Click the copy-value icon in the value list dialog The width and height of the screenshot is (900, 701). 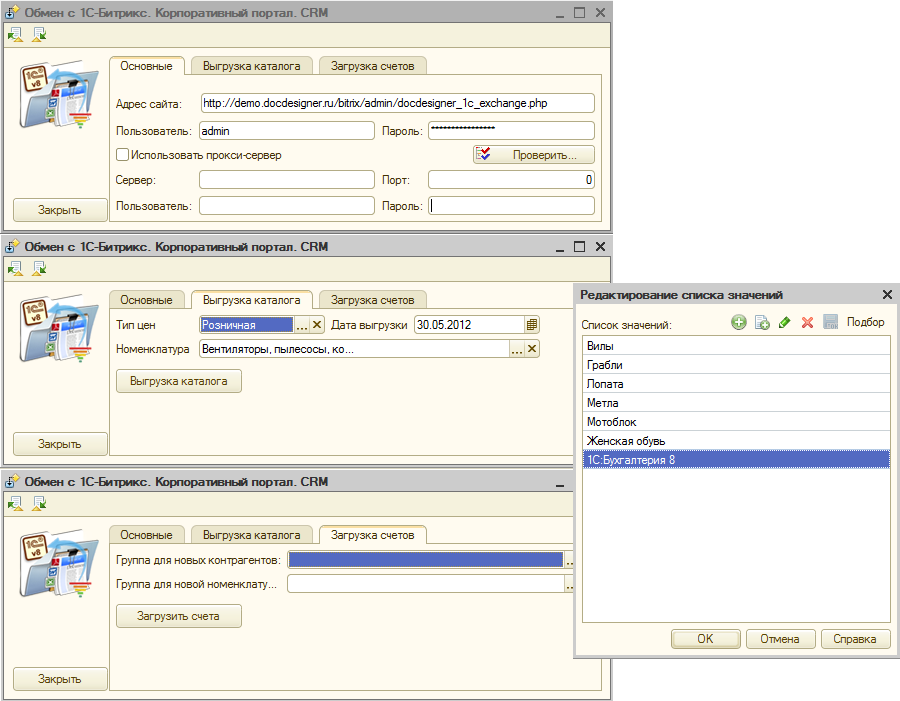coord(762,323)
